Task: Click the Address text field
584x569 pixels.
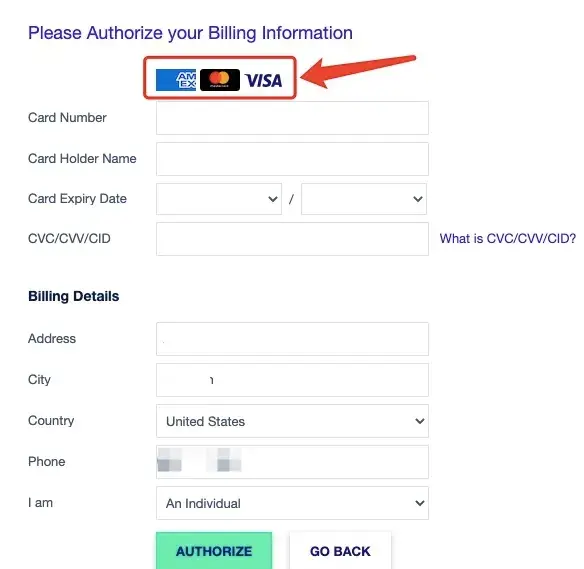Action: 292,339
